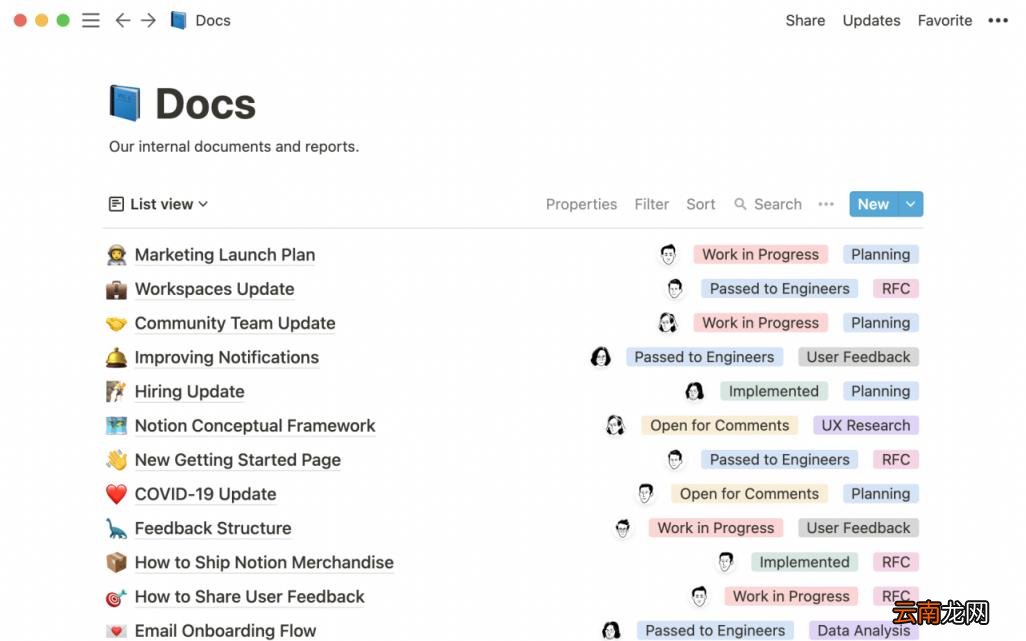Click the assignee avatar on Improving Notifications row
1026x641 pixels.
tap(601, 356)
